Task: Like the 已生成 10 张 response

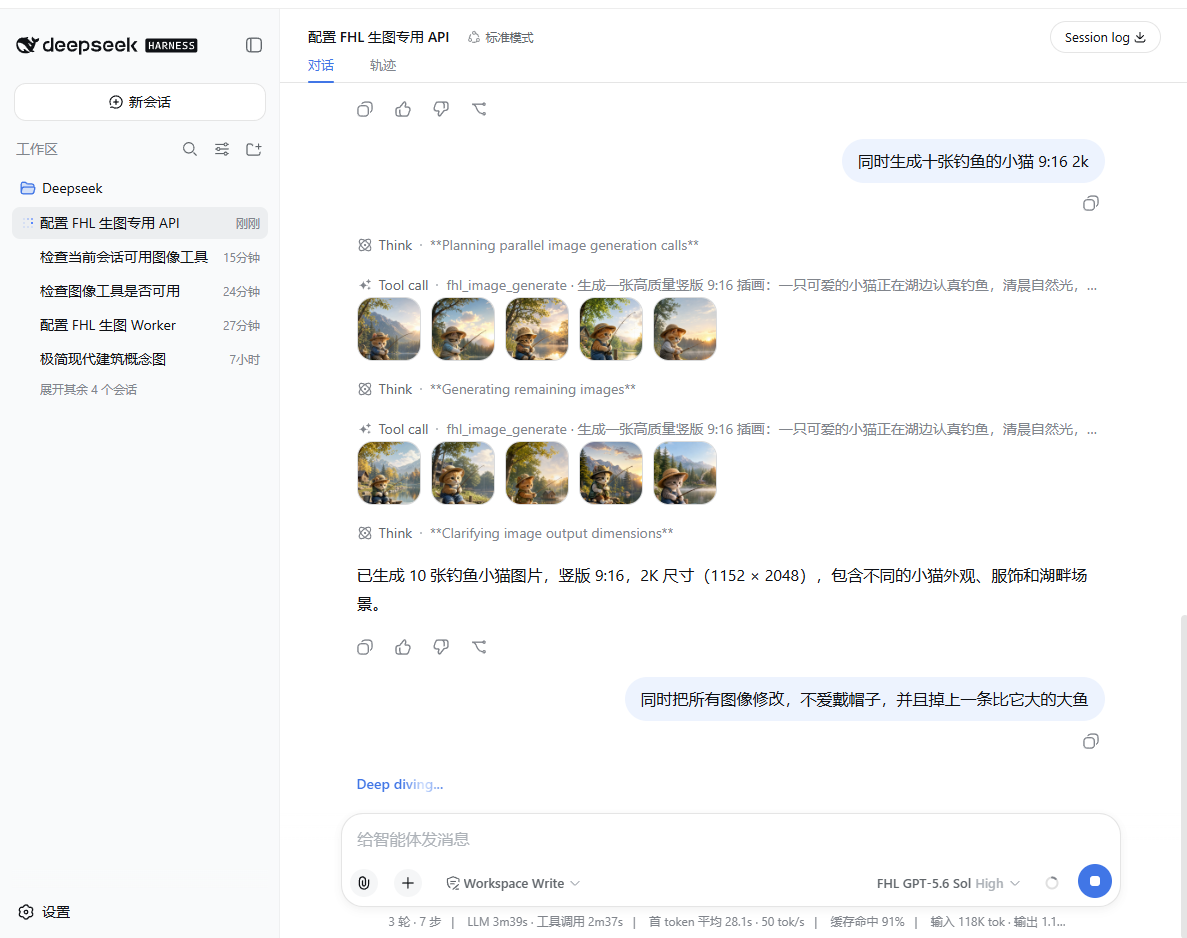Action: tap(403, 647)
